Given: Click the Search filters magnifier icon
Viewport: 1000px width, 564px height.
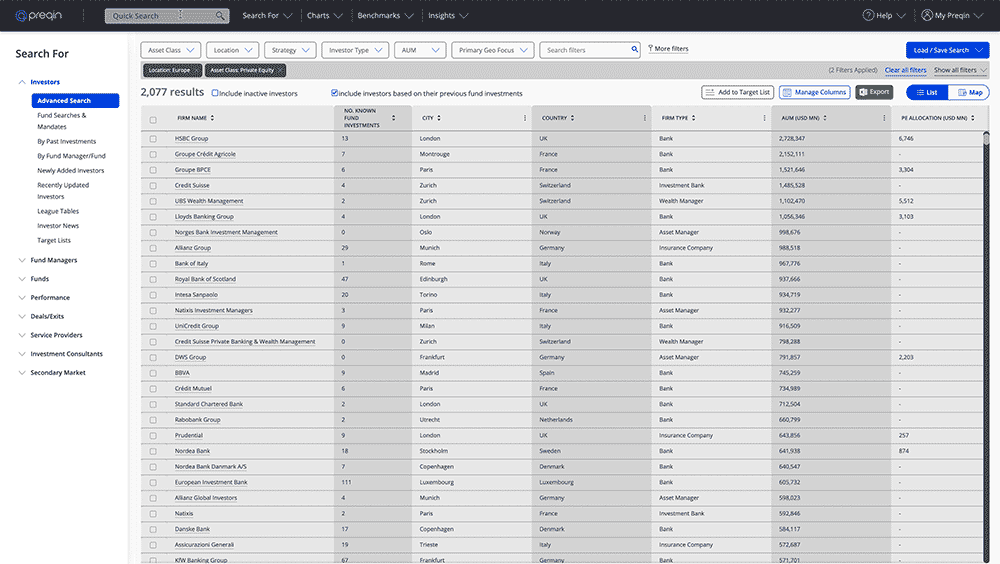Looking at the screenshot, I should pyautogui.click(x=635, y=49).
